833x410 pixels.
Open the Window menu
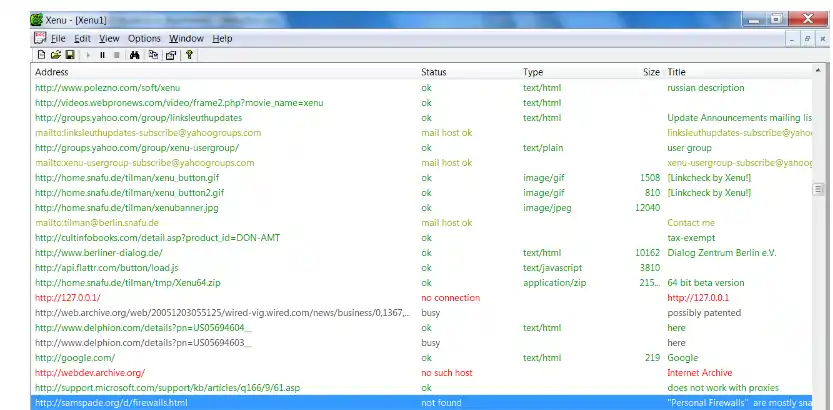186,38
